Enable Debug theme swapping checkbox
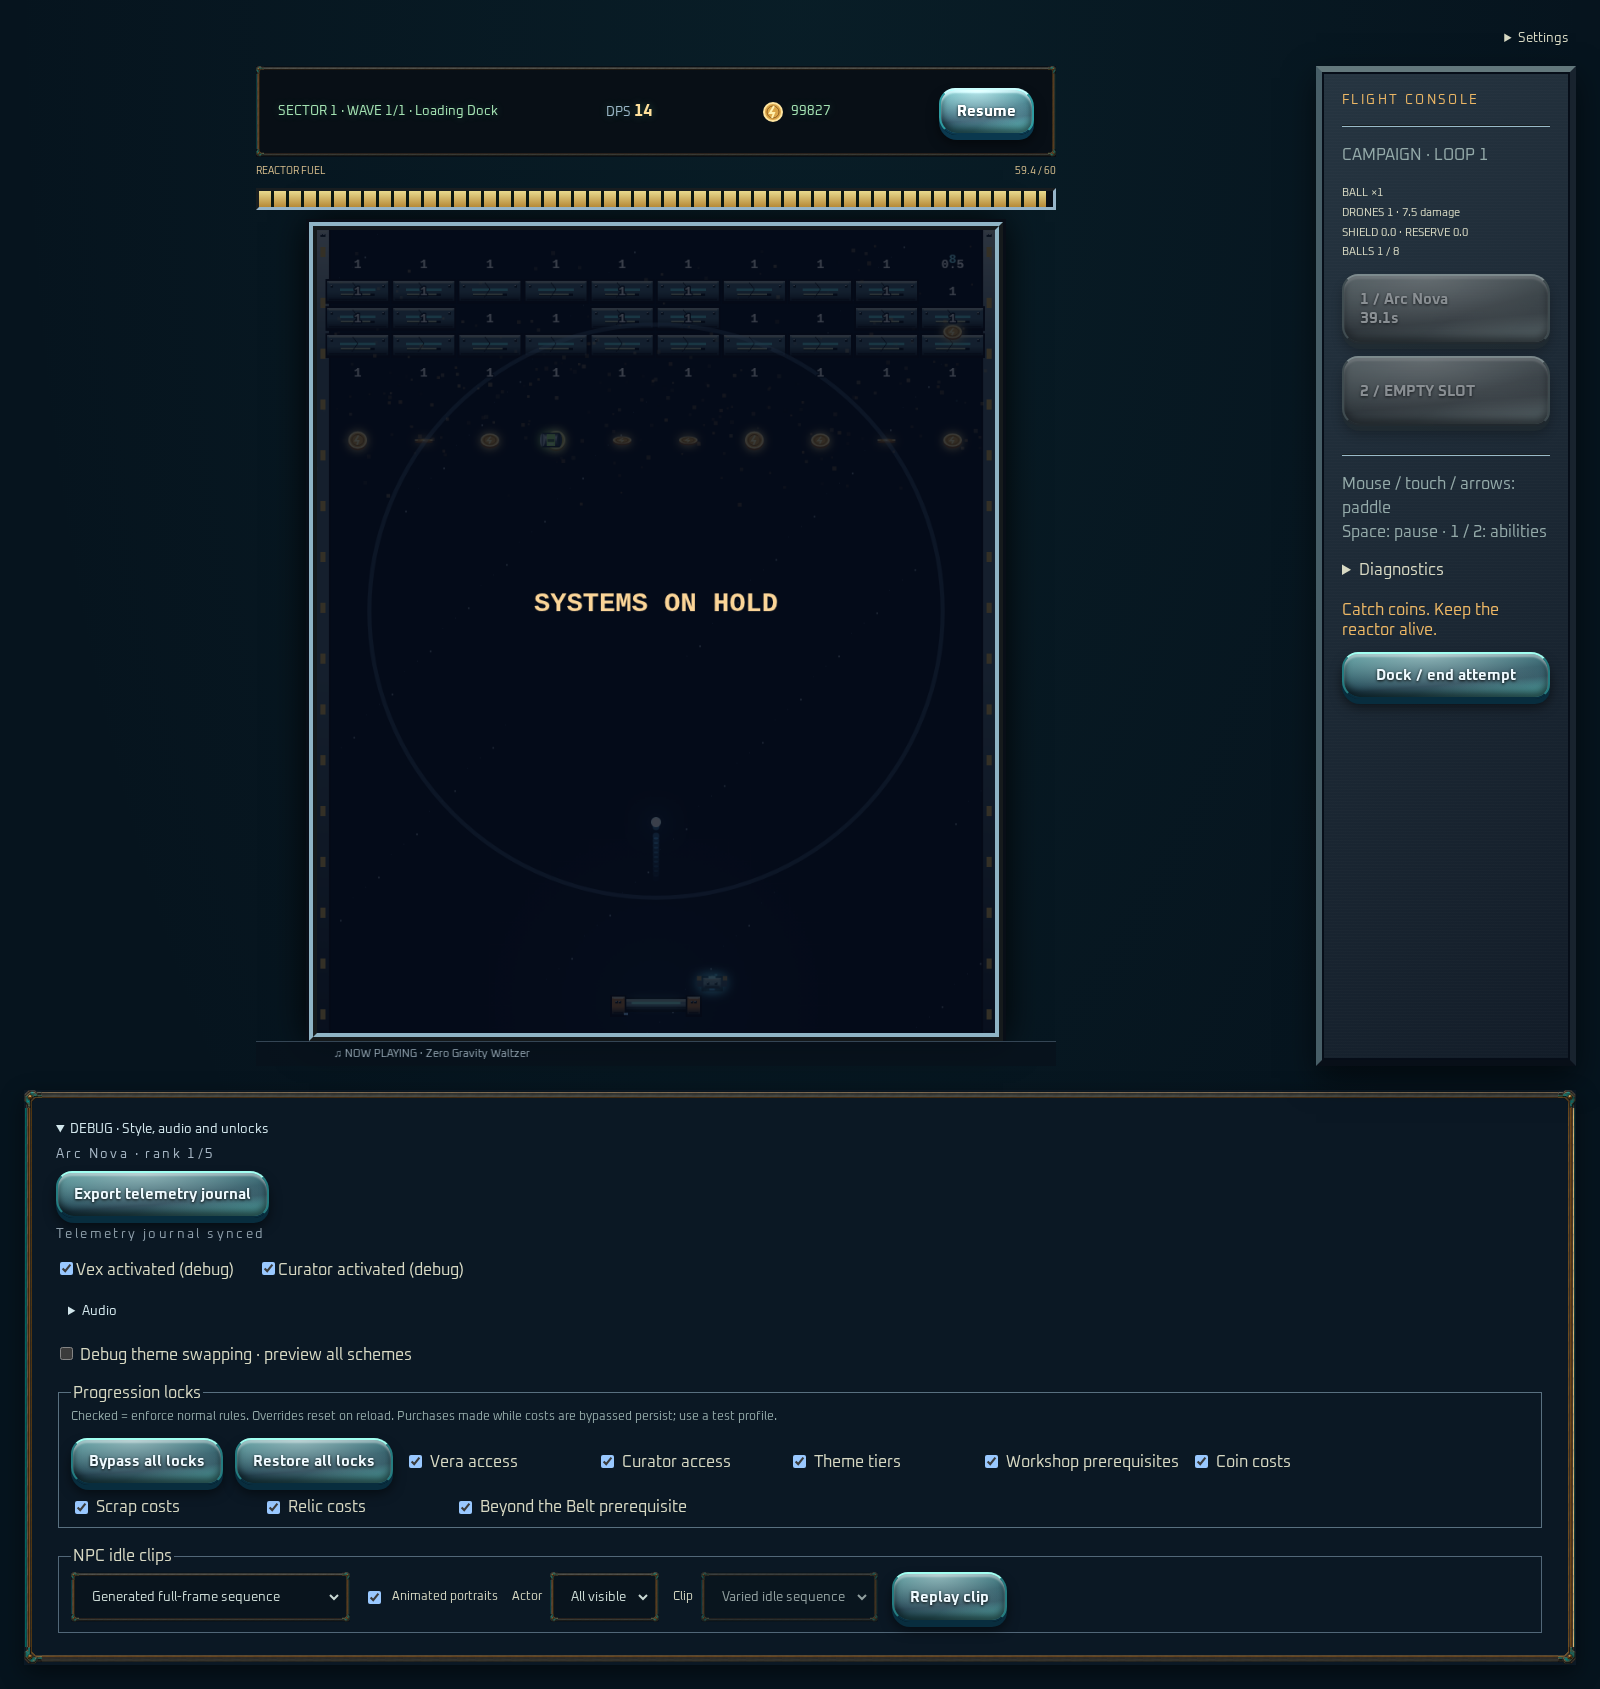 click(x=66, y=1354)
